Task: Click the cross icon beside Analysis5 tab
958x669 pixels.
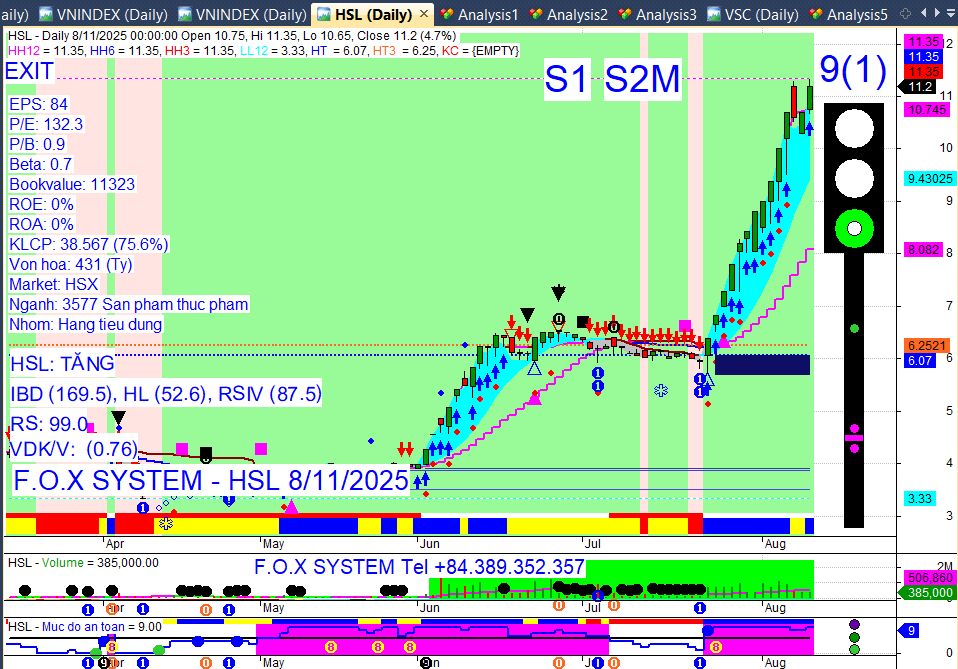Action: (905, 13)
